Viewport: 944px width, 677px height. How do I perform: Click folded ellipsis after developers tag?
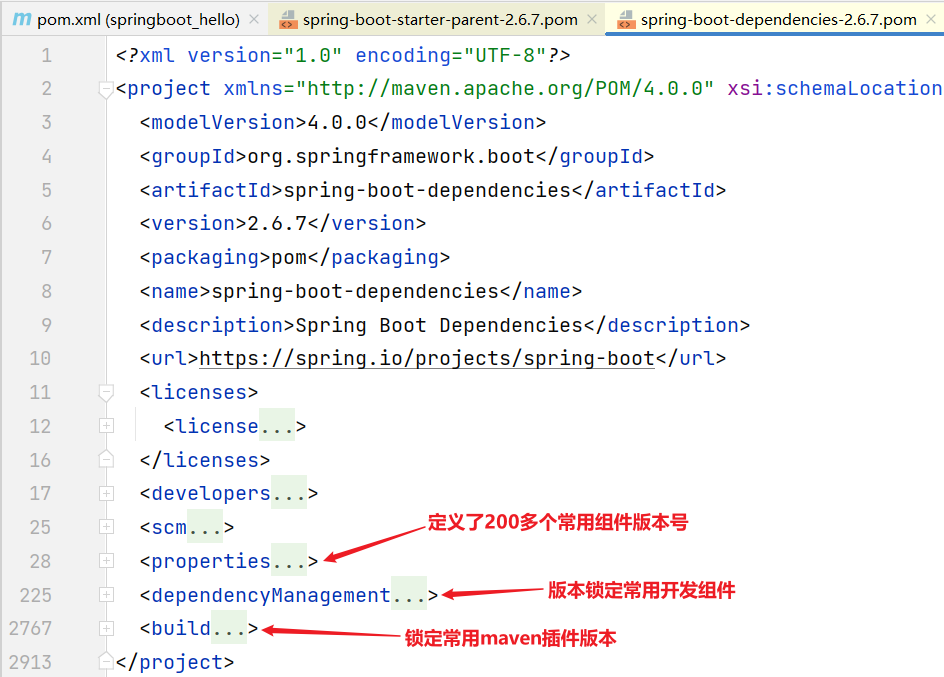click(x=289, y=493)
